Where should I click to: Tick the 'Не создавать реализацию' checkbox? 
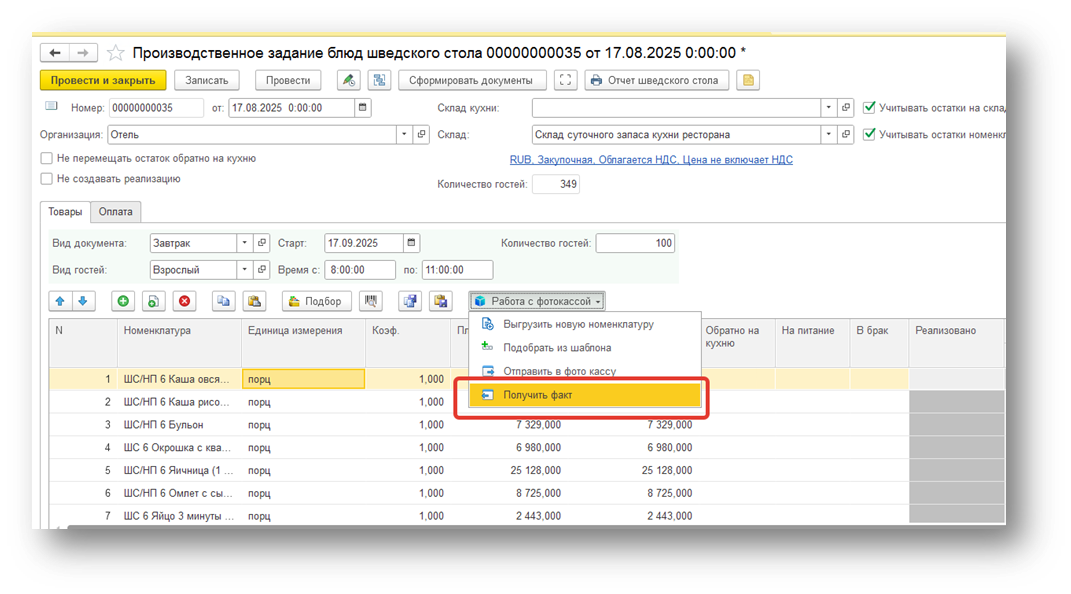pos(47,179)
